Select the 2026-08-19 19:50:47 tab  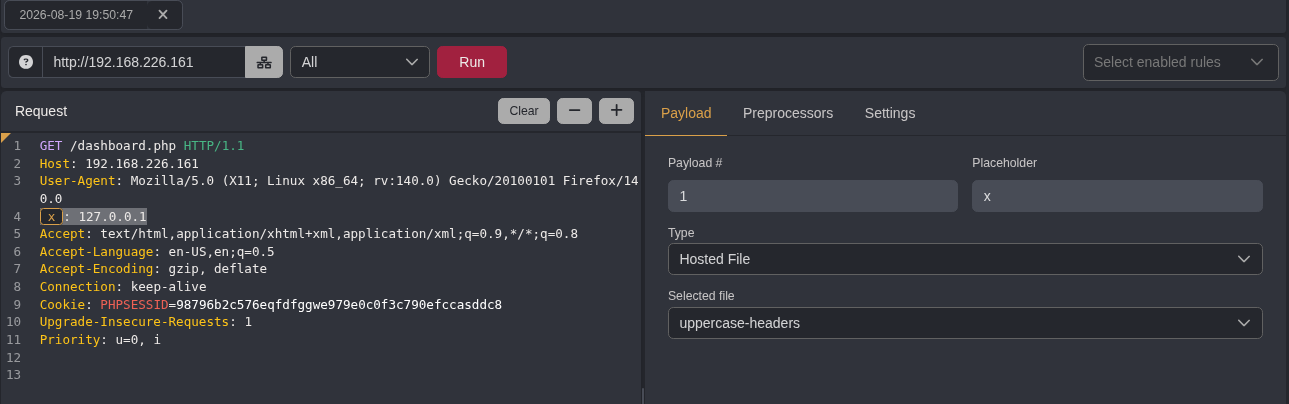tap(77, 14)
